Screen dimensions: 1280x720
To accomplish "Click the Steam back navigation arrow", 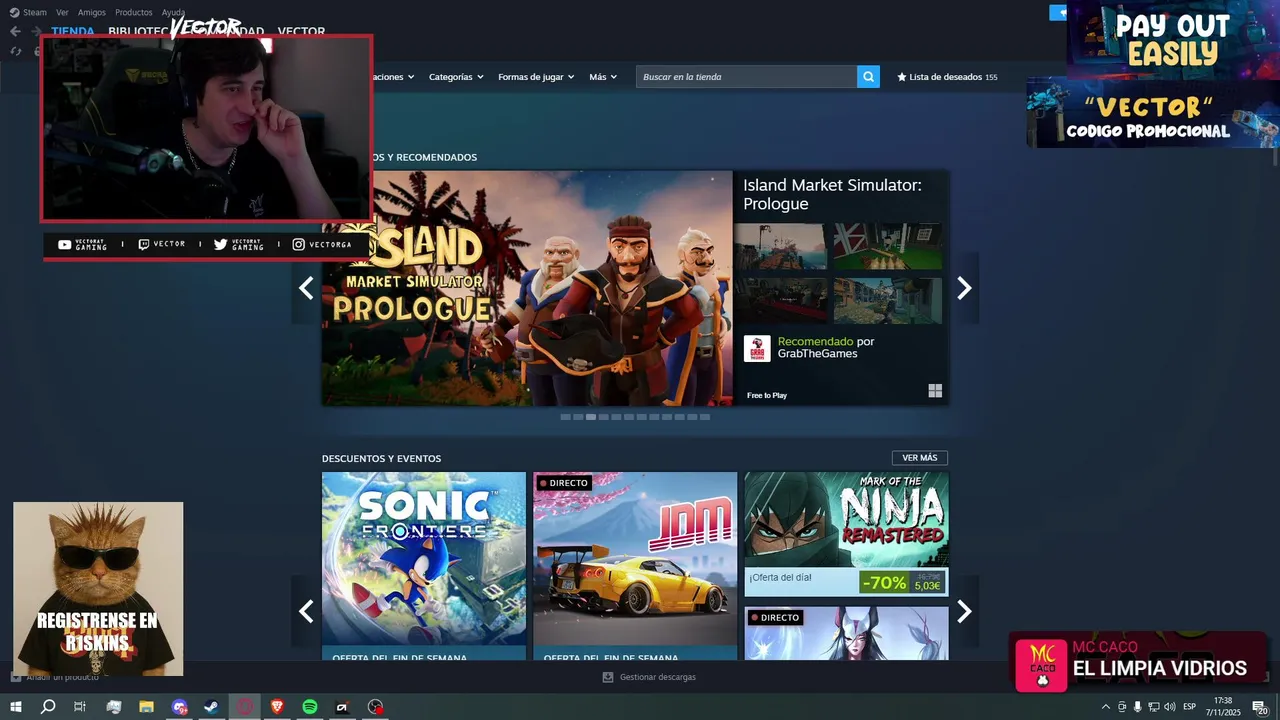I will click(15, 31).
